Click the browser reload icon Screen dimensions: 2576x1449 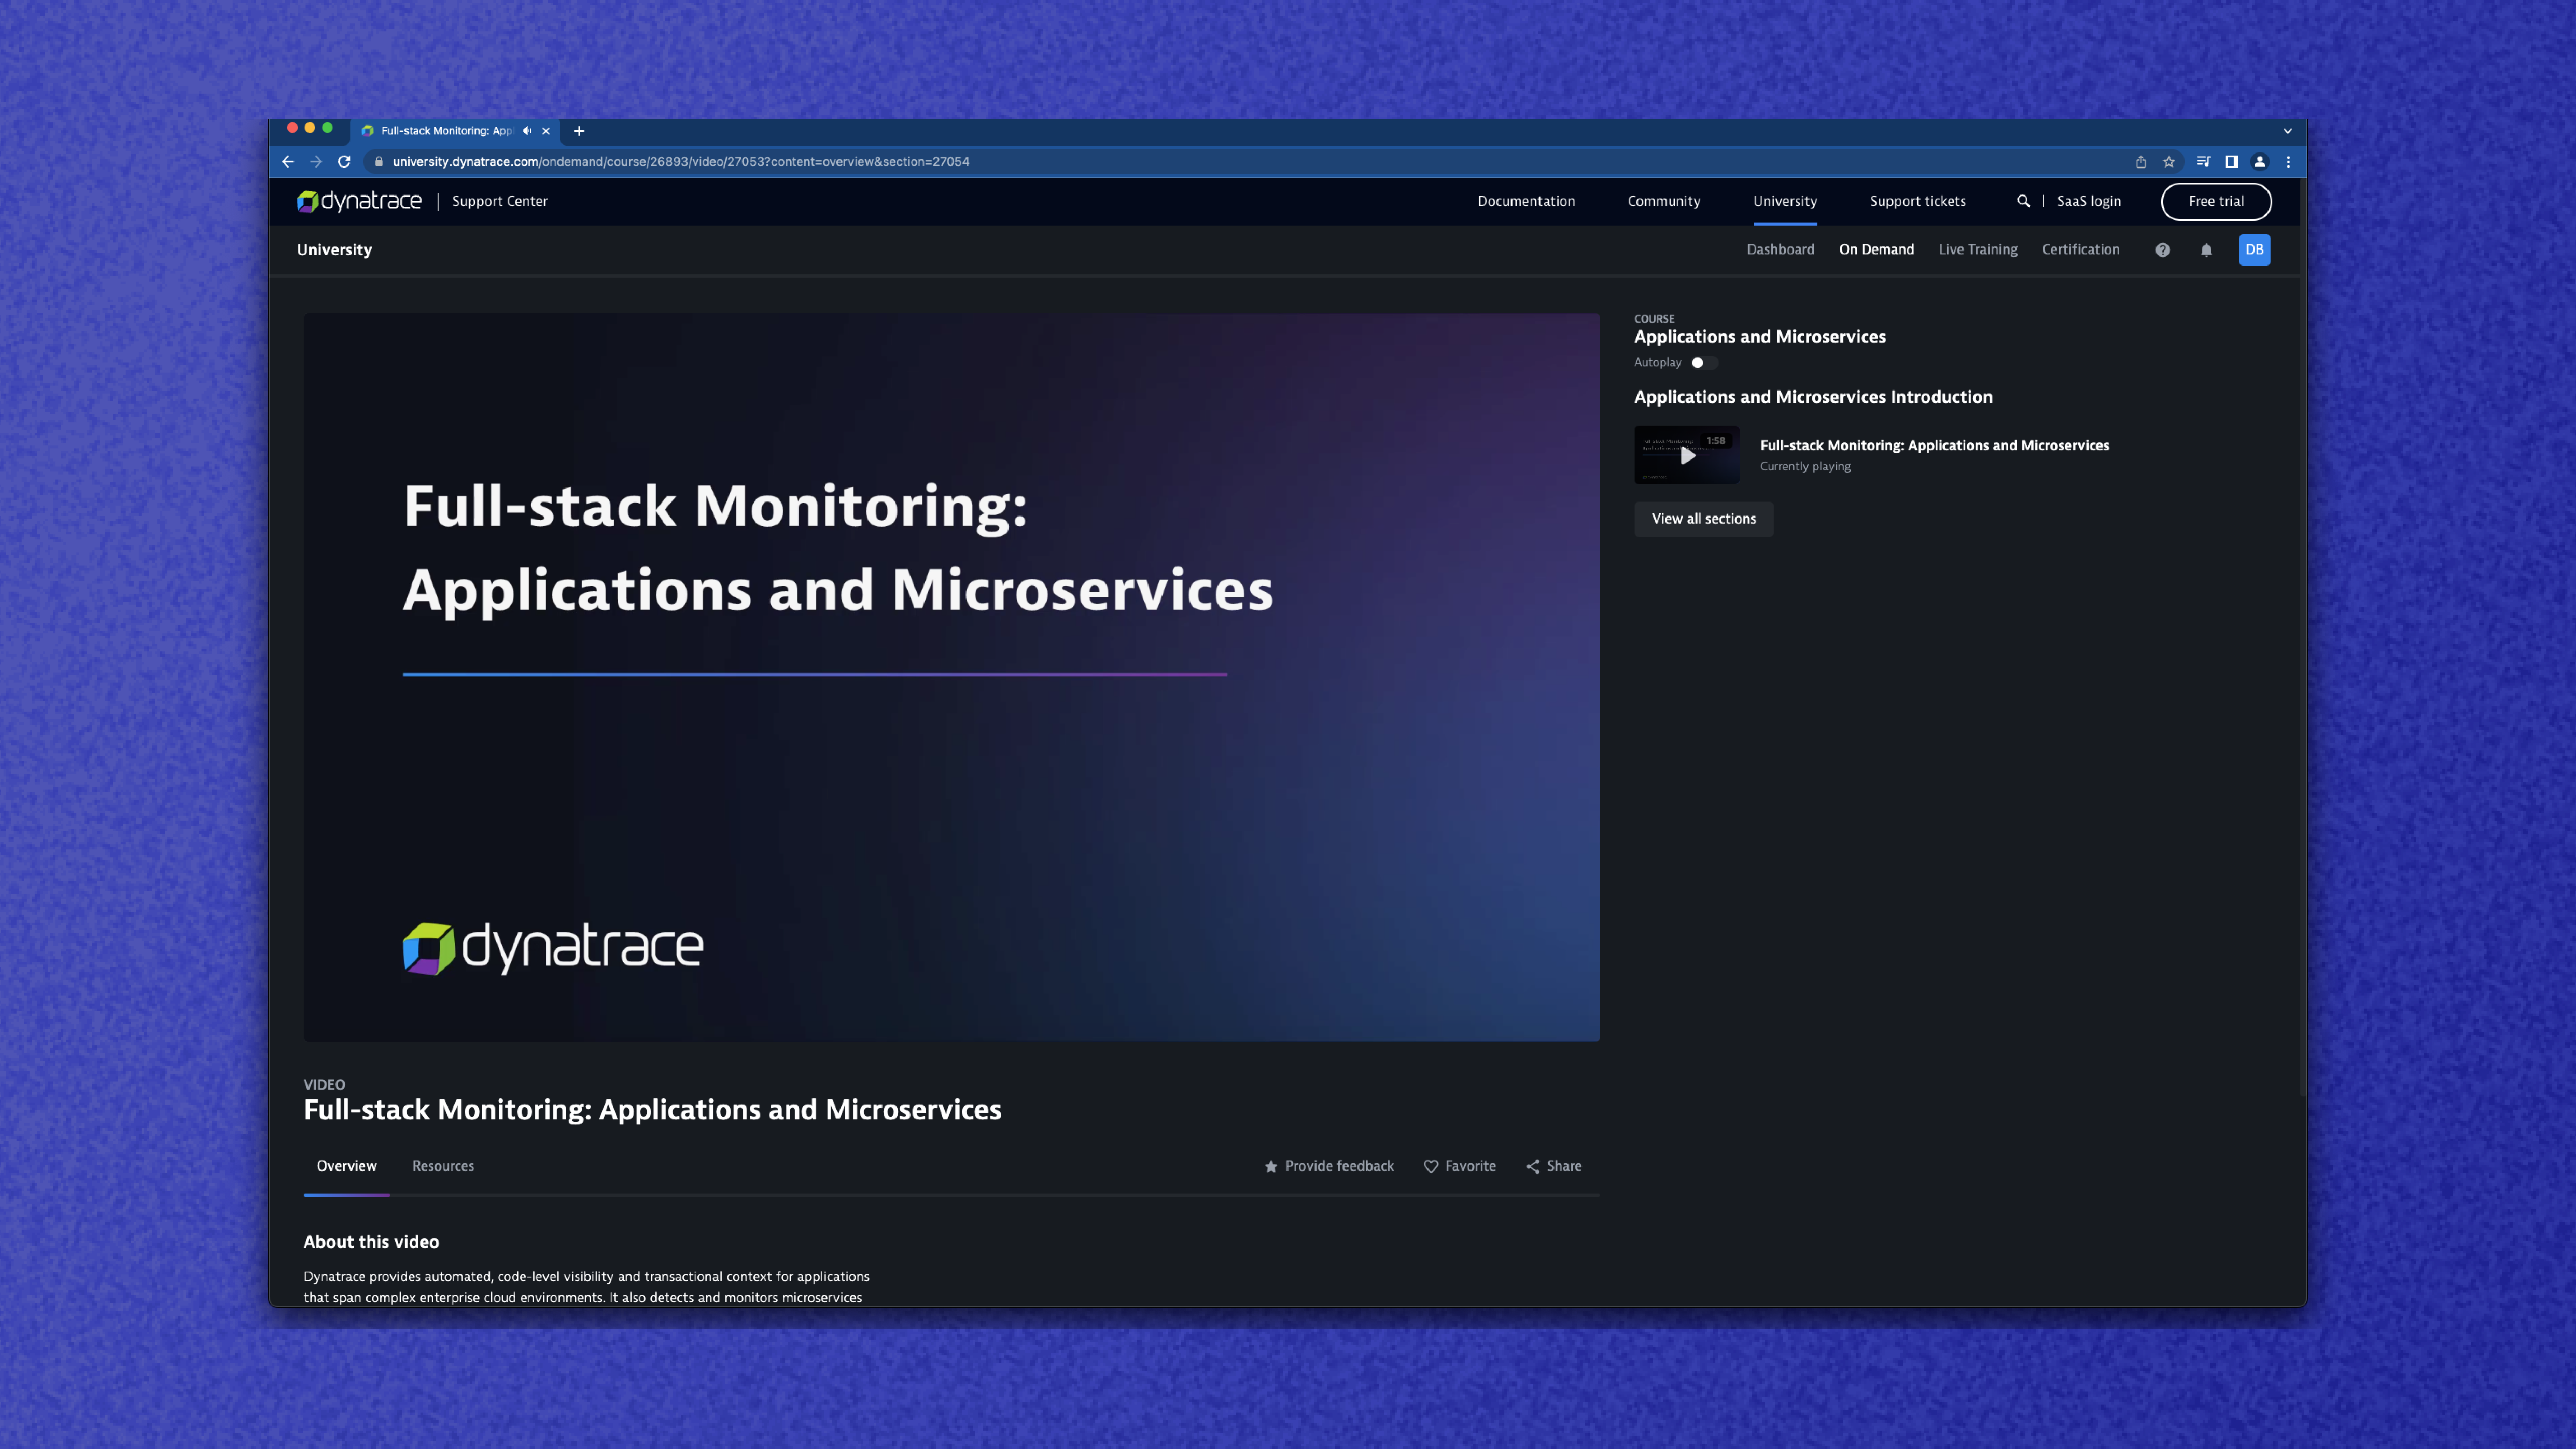coord(344,162)
